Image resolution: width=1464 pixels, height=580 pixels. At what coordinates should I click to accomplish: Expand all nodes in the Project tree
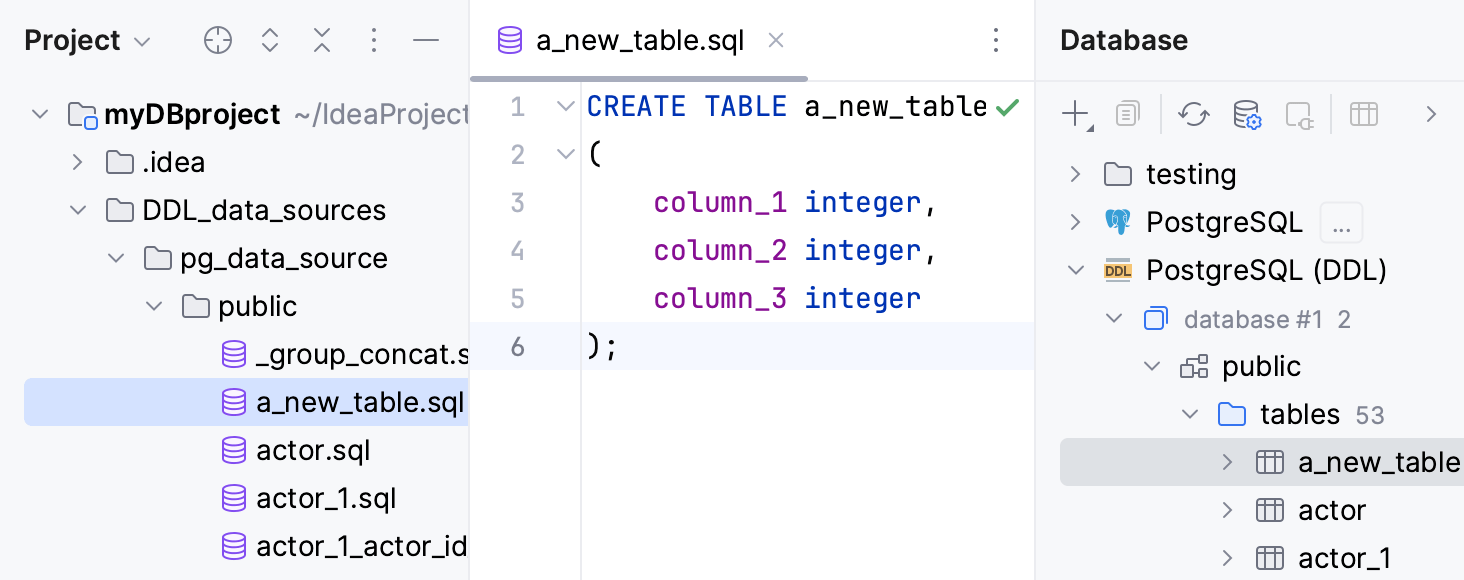pos(269,40)
